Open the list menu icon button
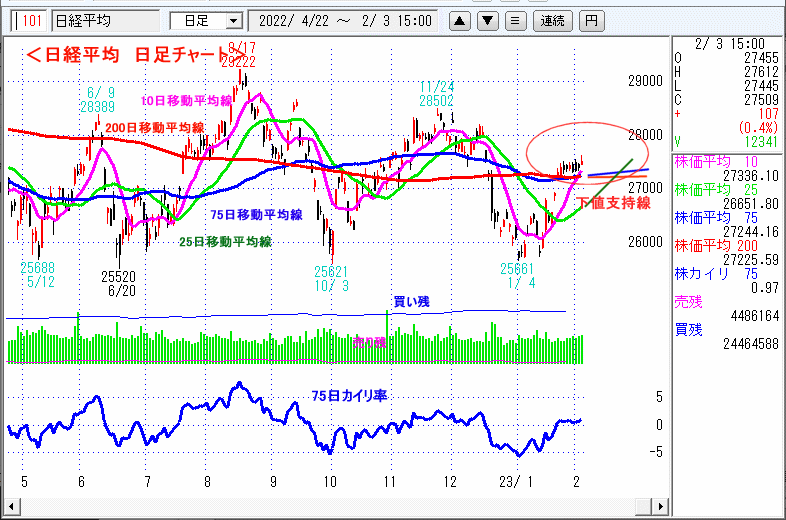The image size is (786, 520). point(515,21)
